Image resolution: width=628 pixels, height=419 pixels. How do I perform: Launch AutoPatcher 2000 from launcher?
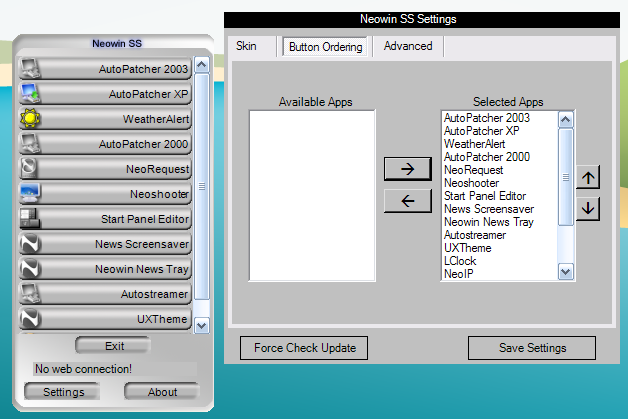(105, 143)
